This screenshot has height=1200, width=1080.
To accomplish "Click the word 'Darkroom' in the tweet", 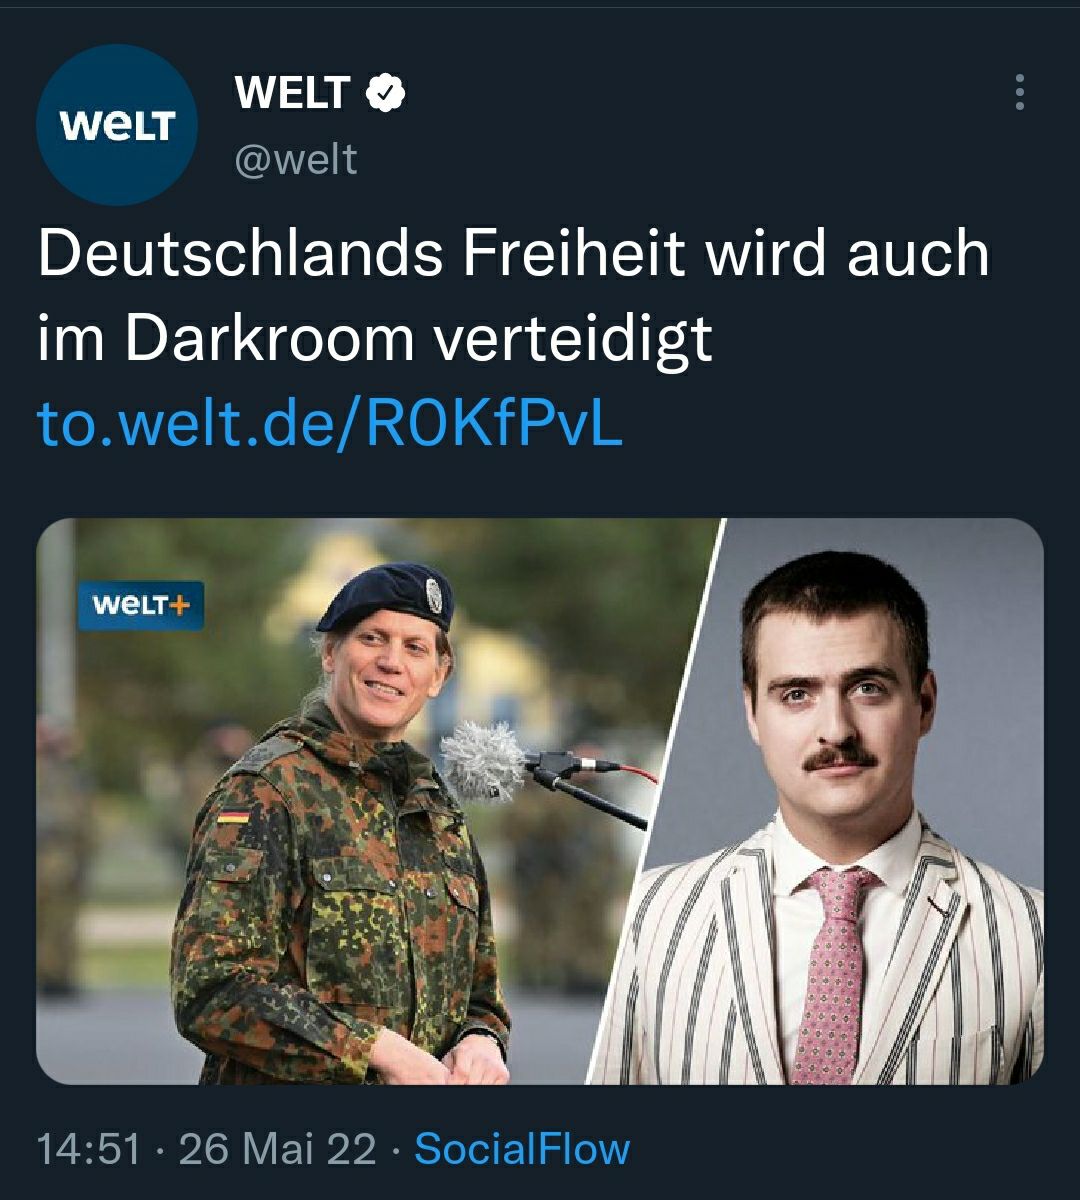I will [x=269, y=338].
